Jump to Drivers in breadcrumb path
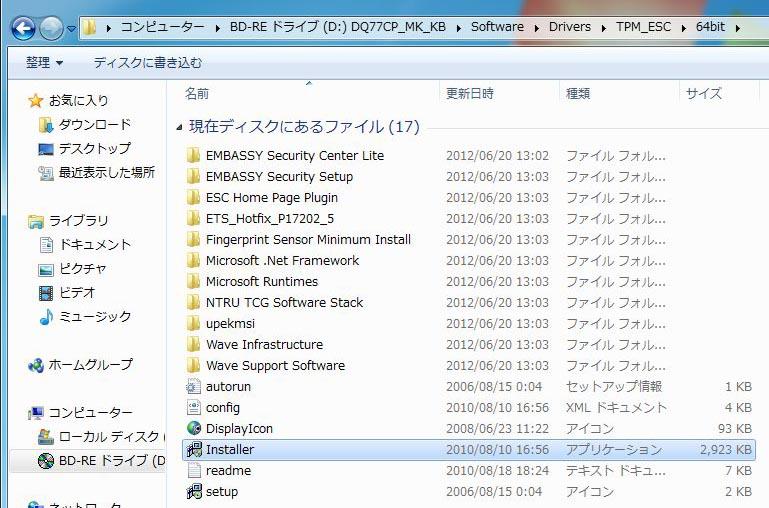This screenshot has height=508, width=769. 569,27
